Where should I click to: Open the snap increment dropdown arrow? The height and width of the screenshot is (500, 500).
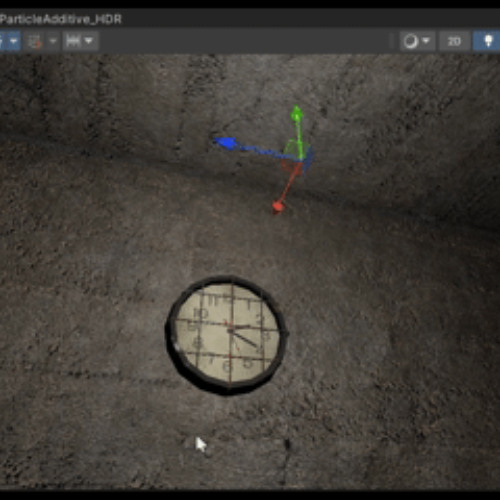[89, 41]
